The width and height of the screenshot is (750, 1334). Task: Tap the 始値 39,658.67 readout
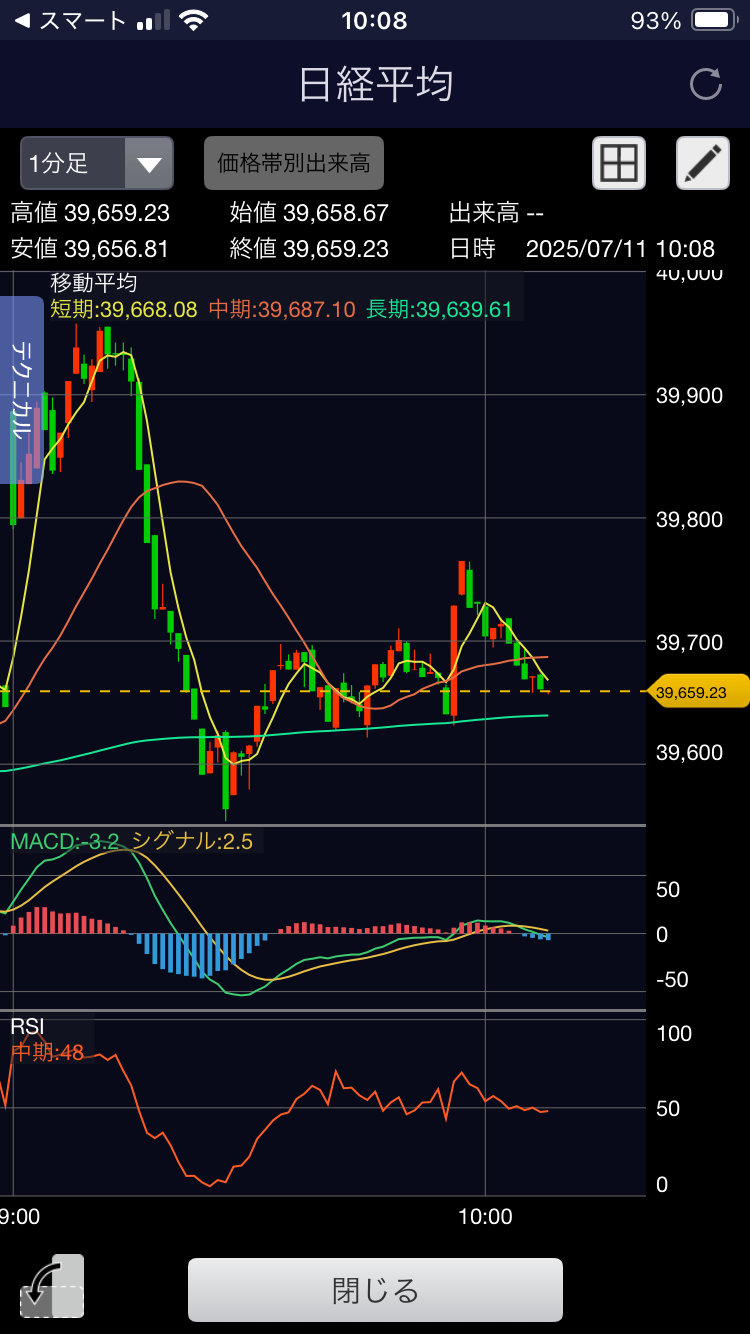tap(309, 213)
